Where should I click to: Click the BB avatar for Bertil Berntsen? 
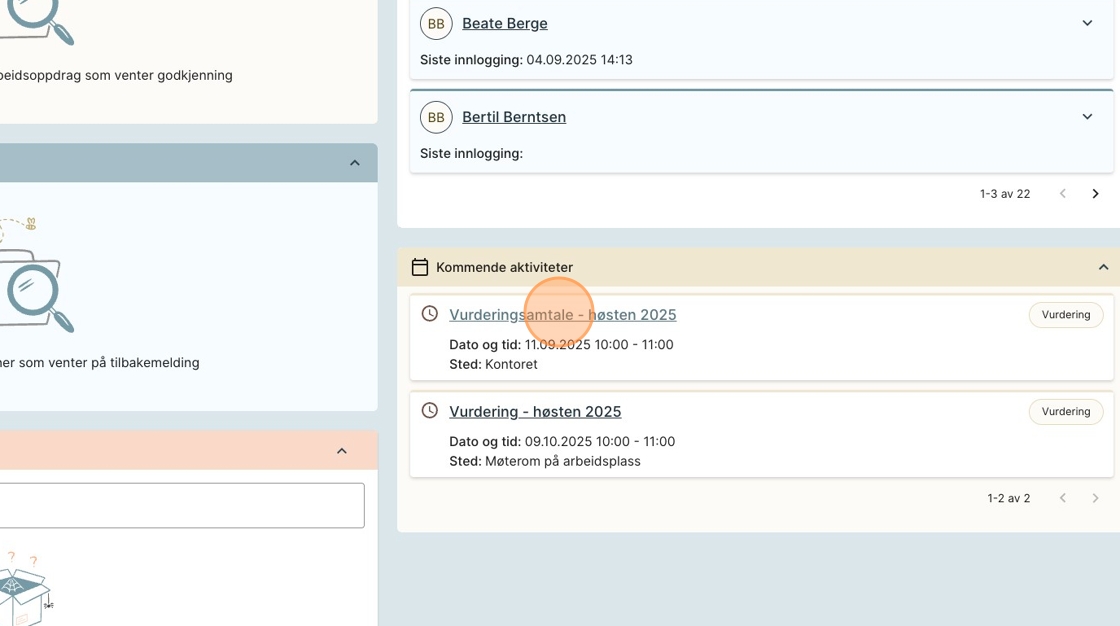point(436,117)
